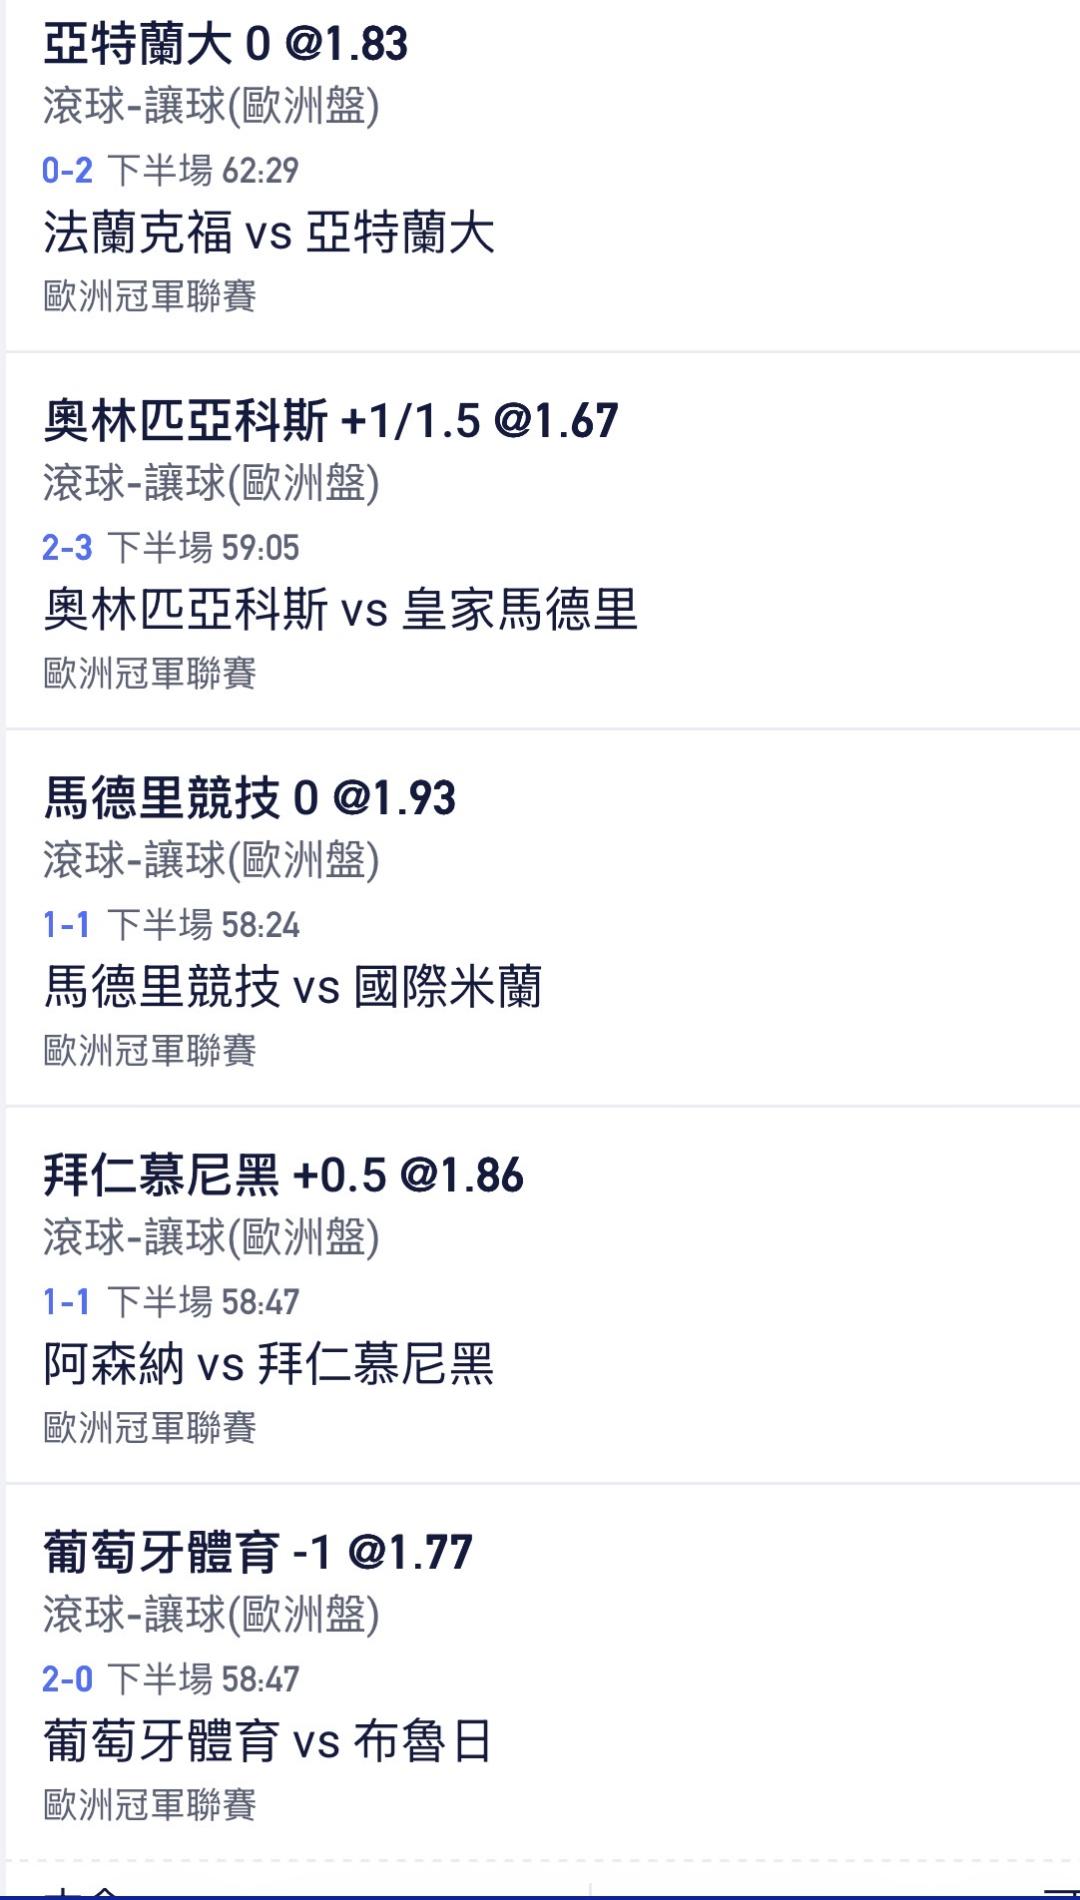Open the 葡萄牙體育 vs 布魯日 match
The height and width of the screenshot is (1900, 1080).
tap(268, 1741)
